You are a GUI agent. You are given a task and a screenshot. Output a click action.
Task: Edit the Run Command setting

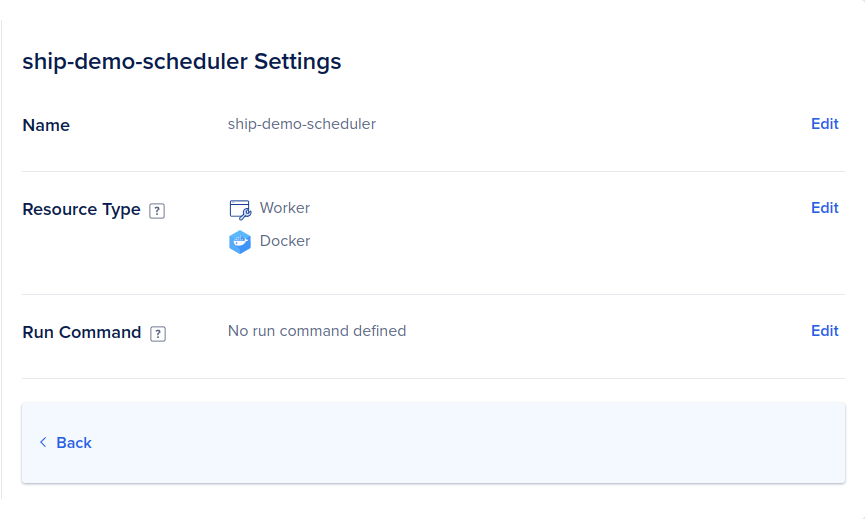pyautogui.click(x=824, y=331)
